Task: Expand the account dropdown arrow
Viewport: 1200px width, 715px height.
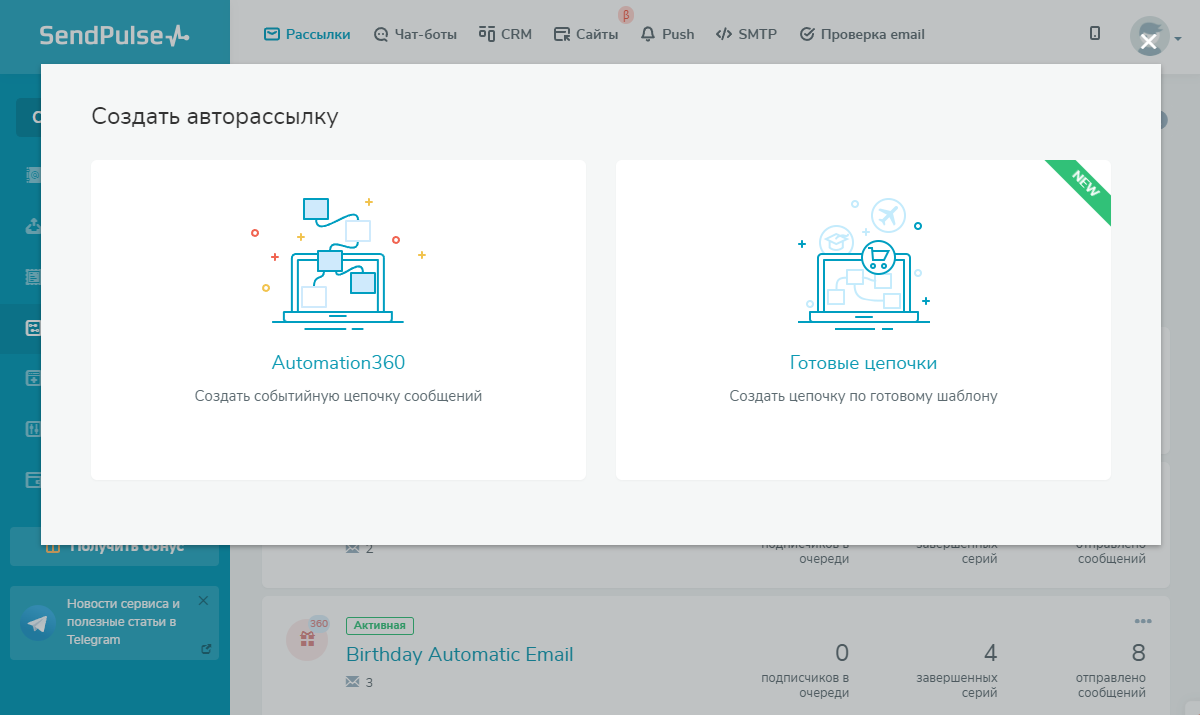Action: pos(1178,39)
